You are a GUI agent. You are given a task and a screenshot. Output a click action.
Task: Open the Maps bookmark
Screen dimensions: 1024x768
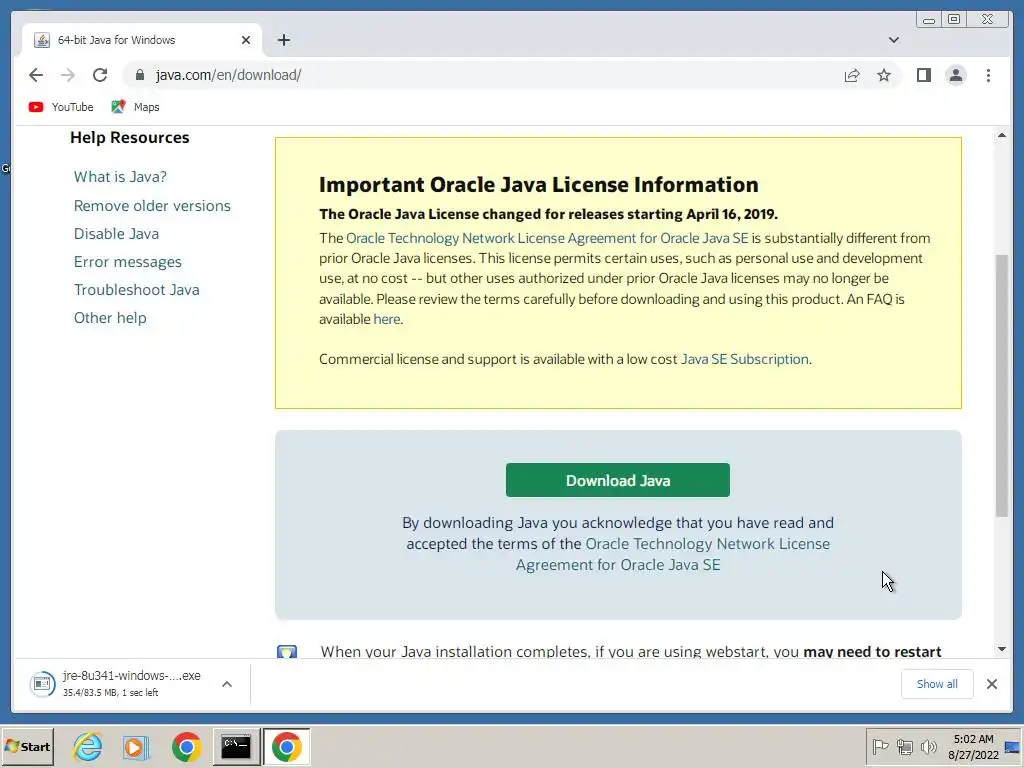tap(135, 107)
